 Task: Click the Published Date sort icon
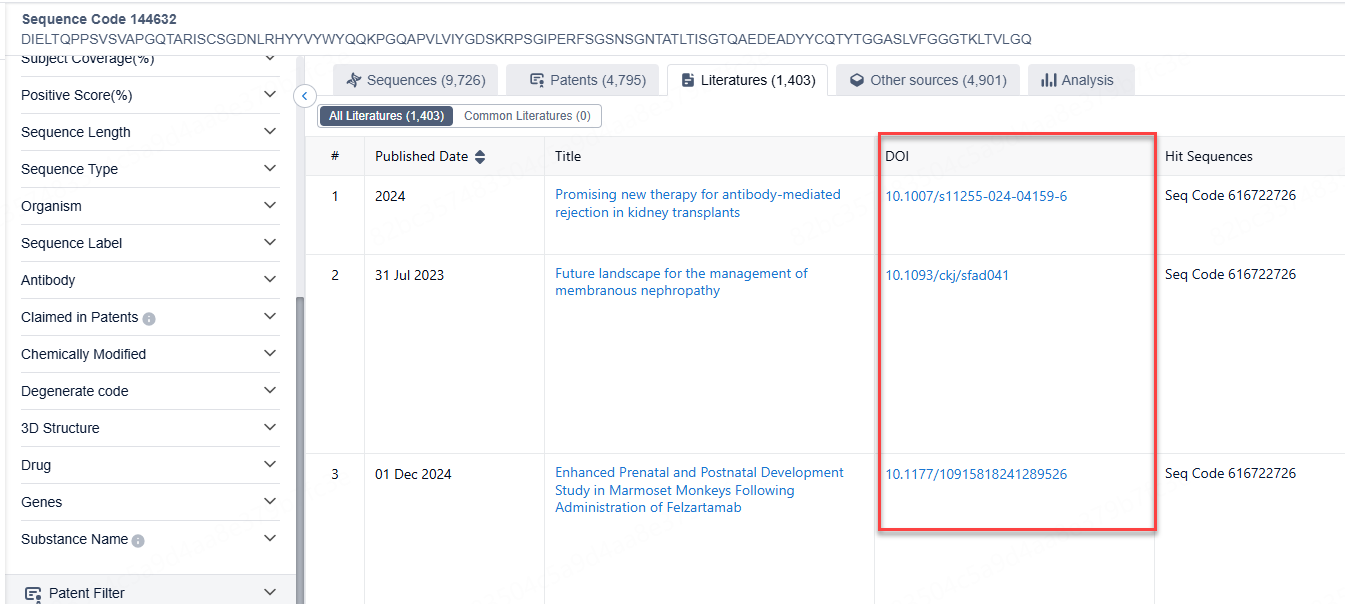point(480,157)
